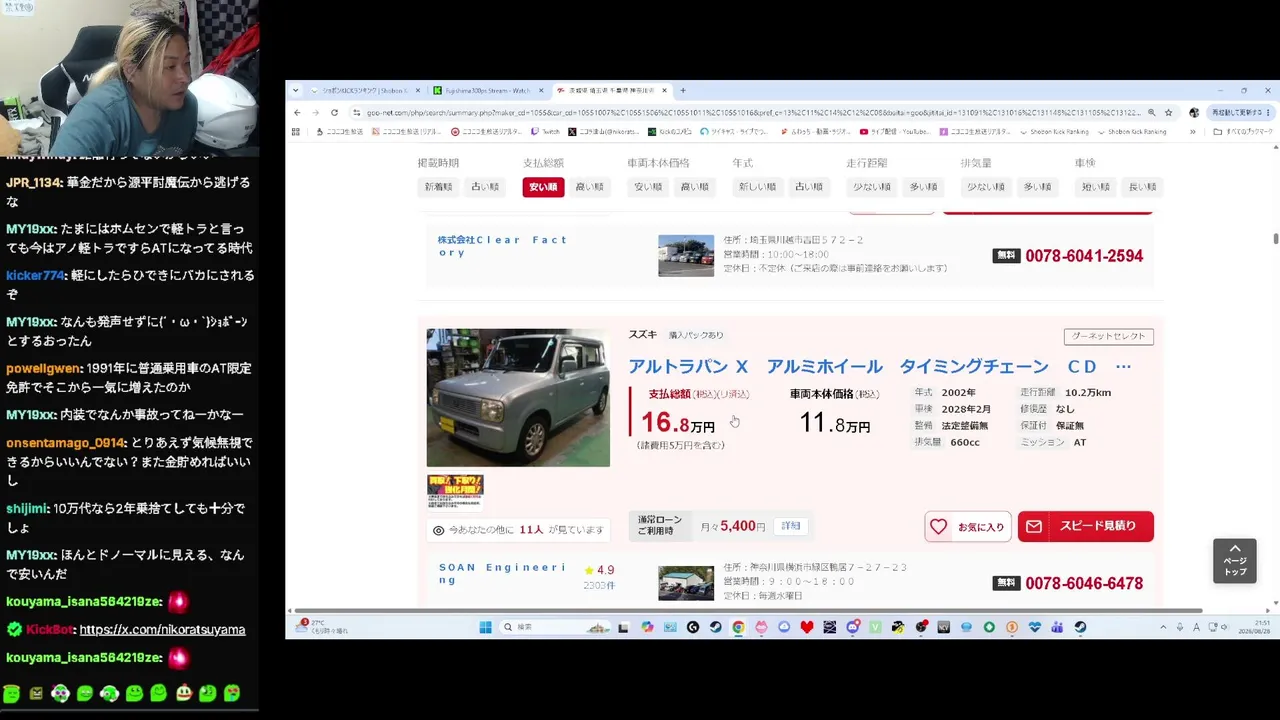Sort by 少ない順 under 走行距離
This screenshot has height=720, width=1280.
[872, 187]
